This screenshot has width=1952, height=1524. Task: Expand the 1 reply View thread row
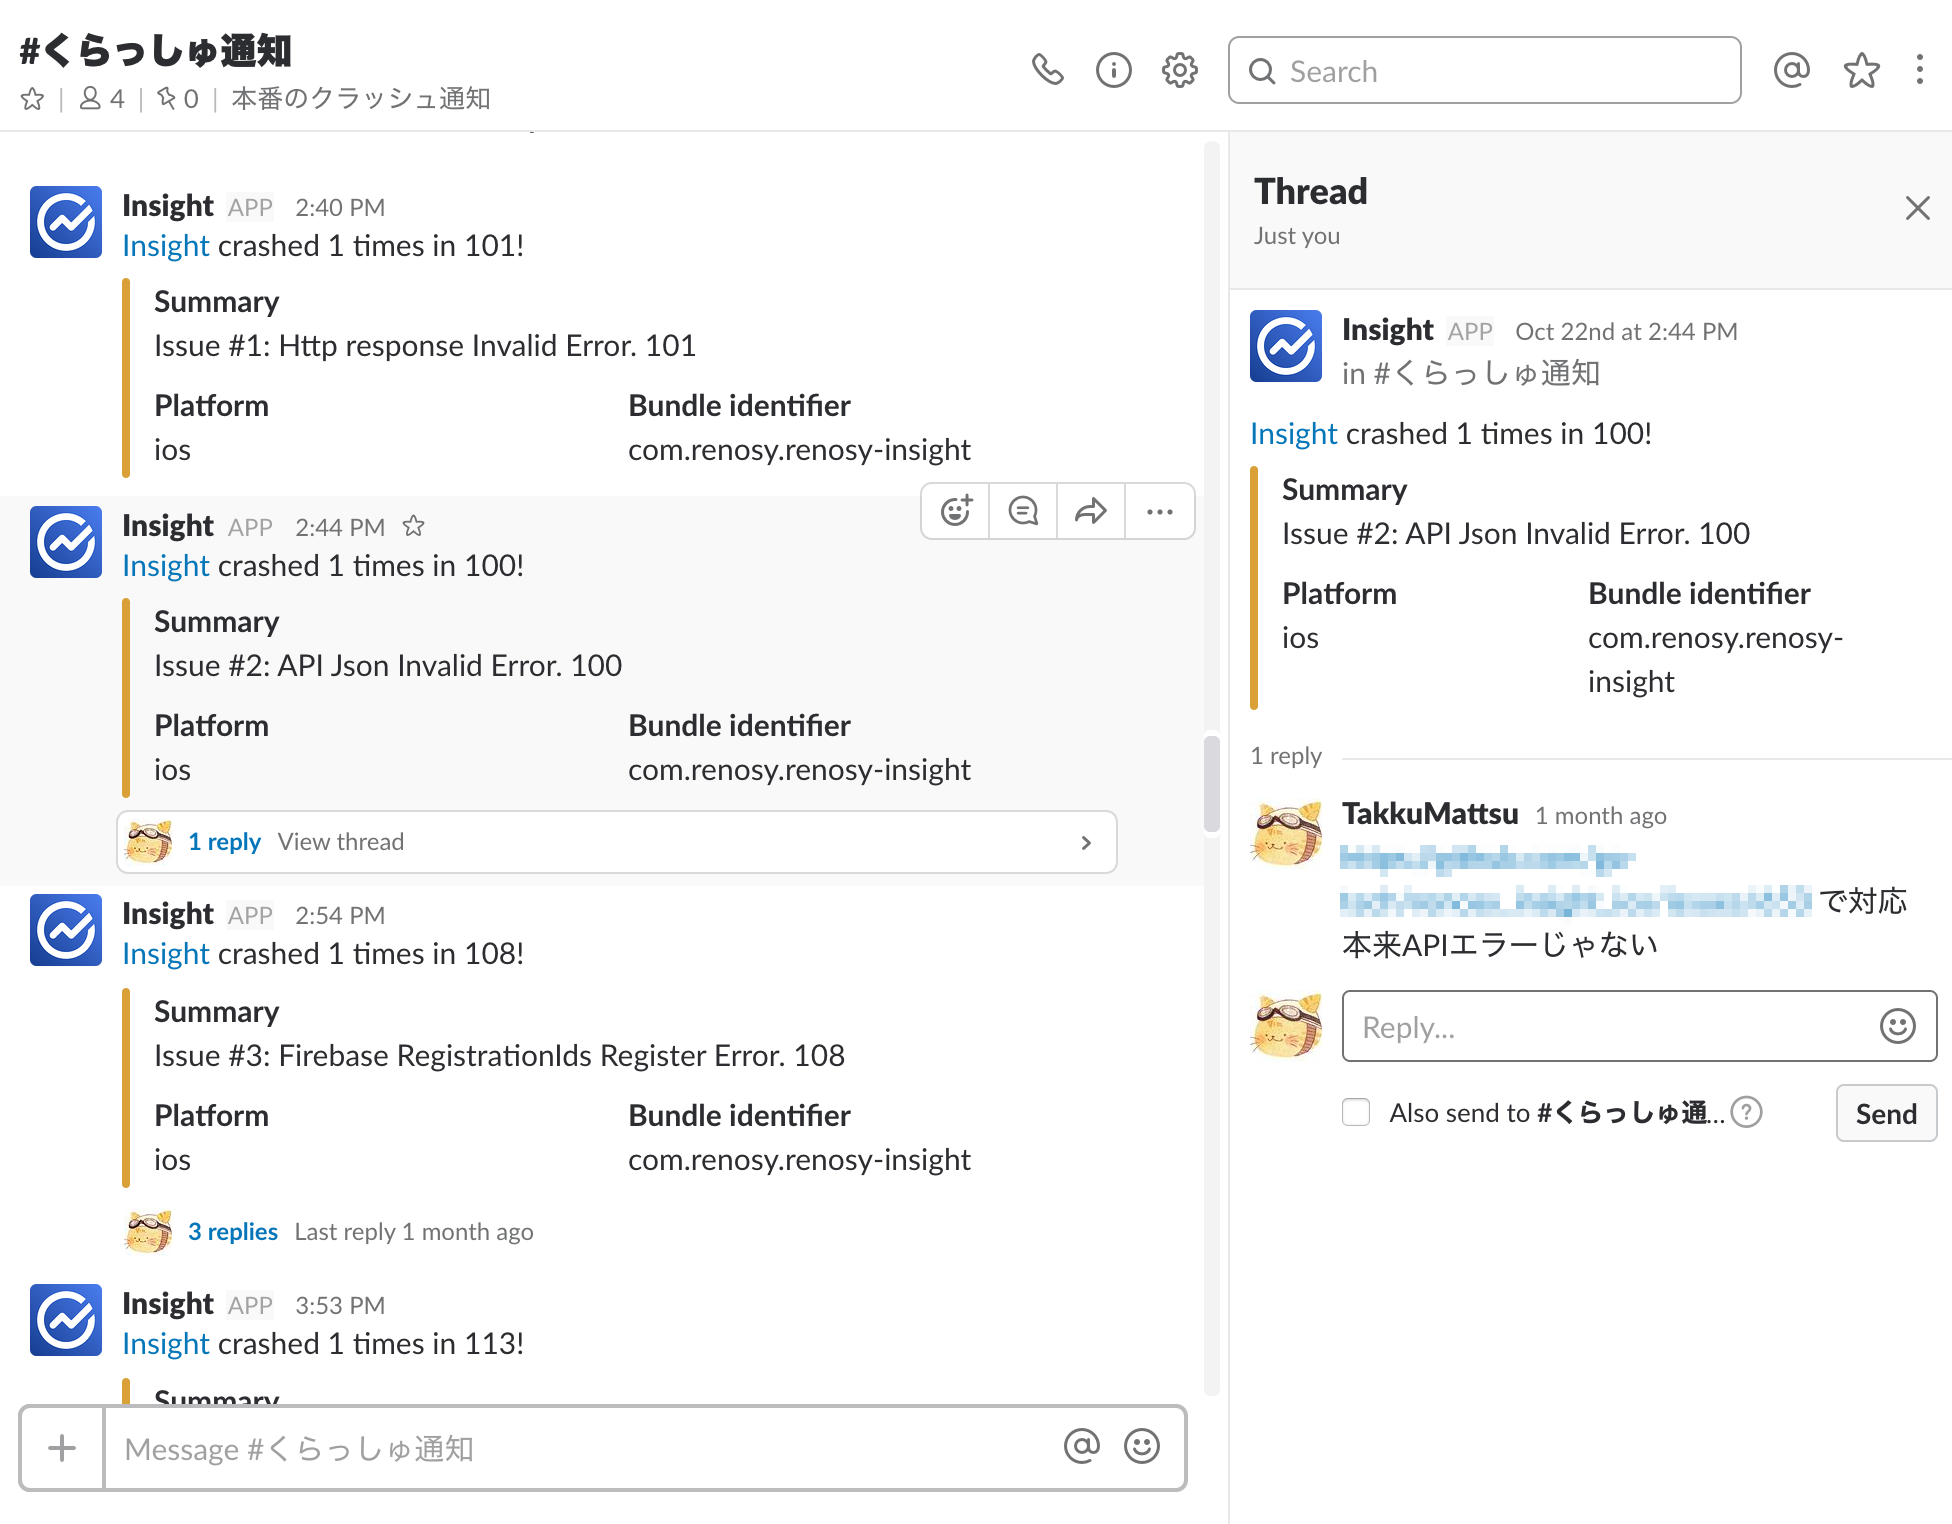point(616,842)
